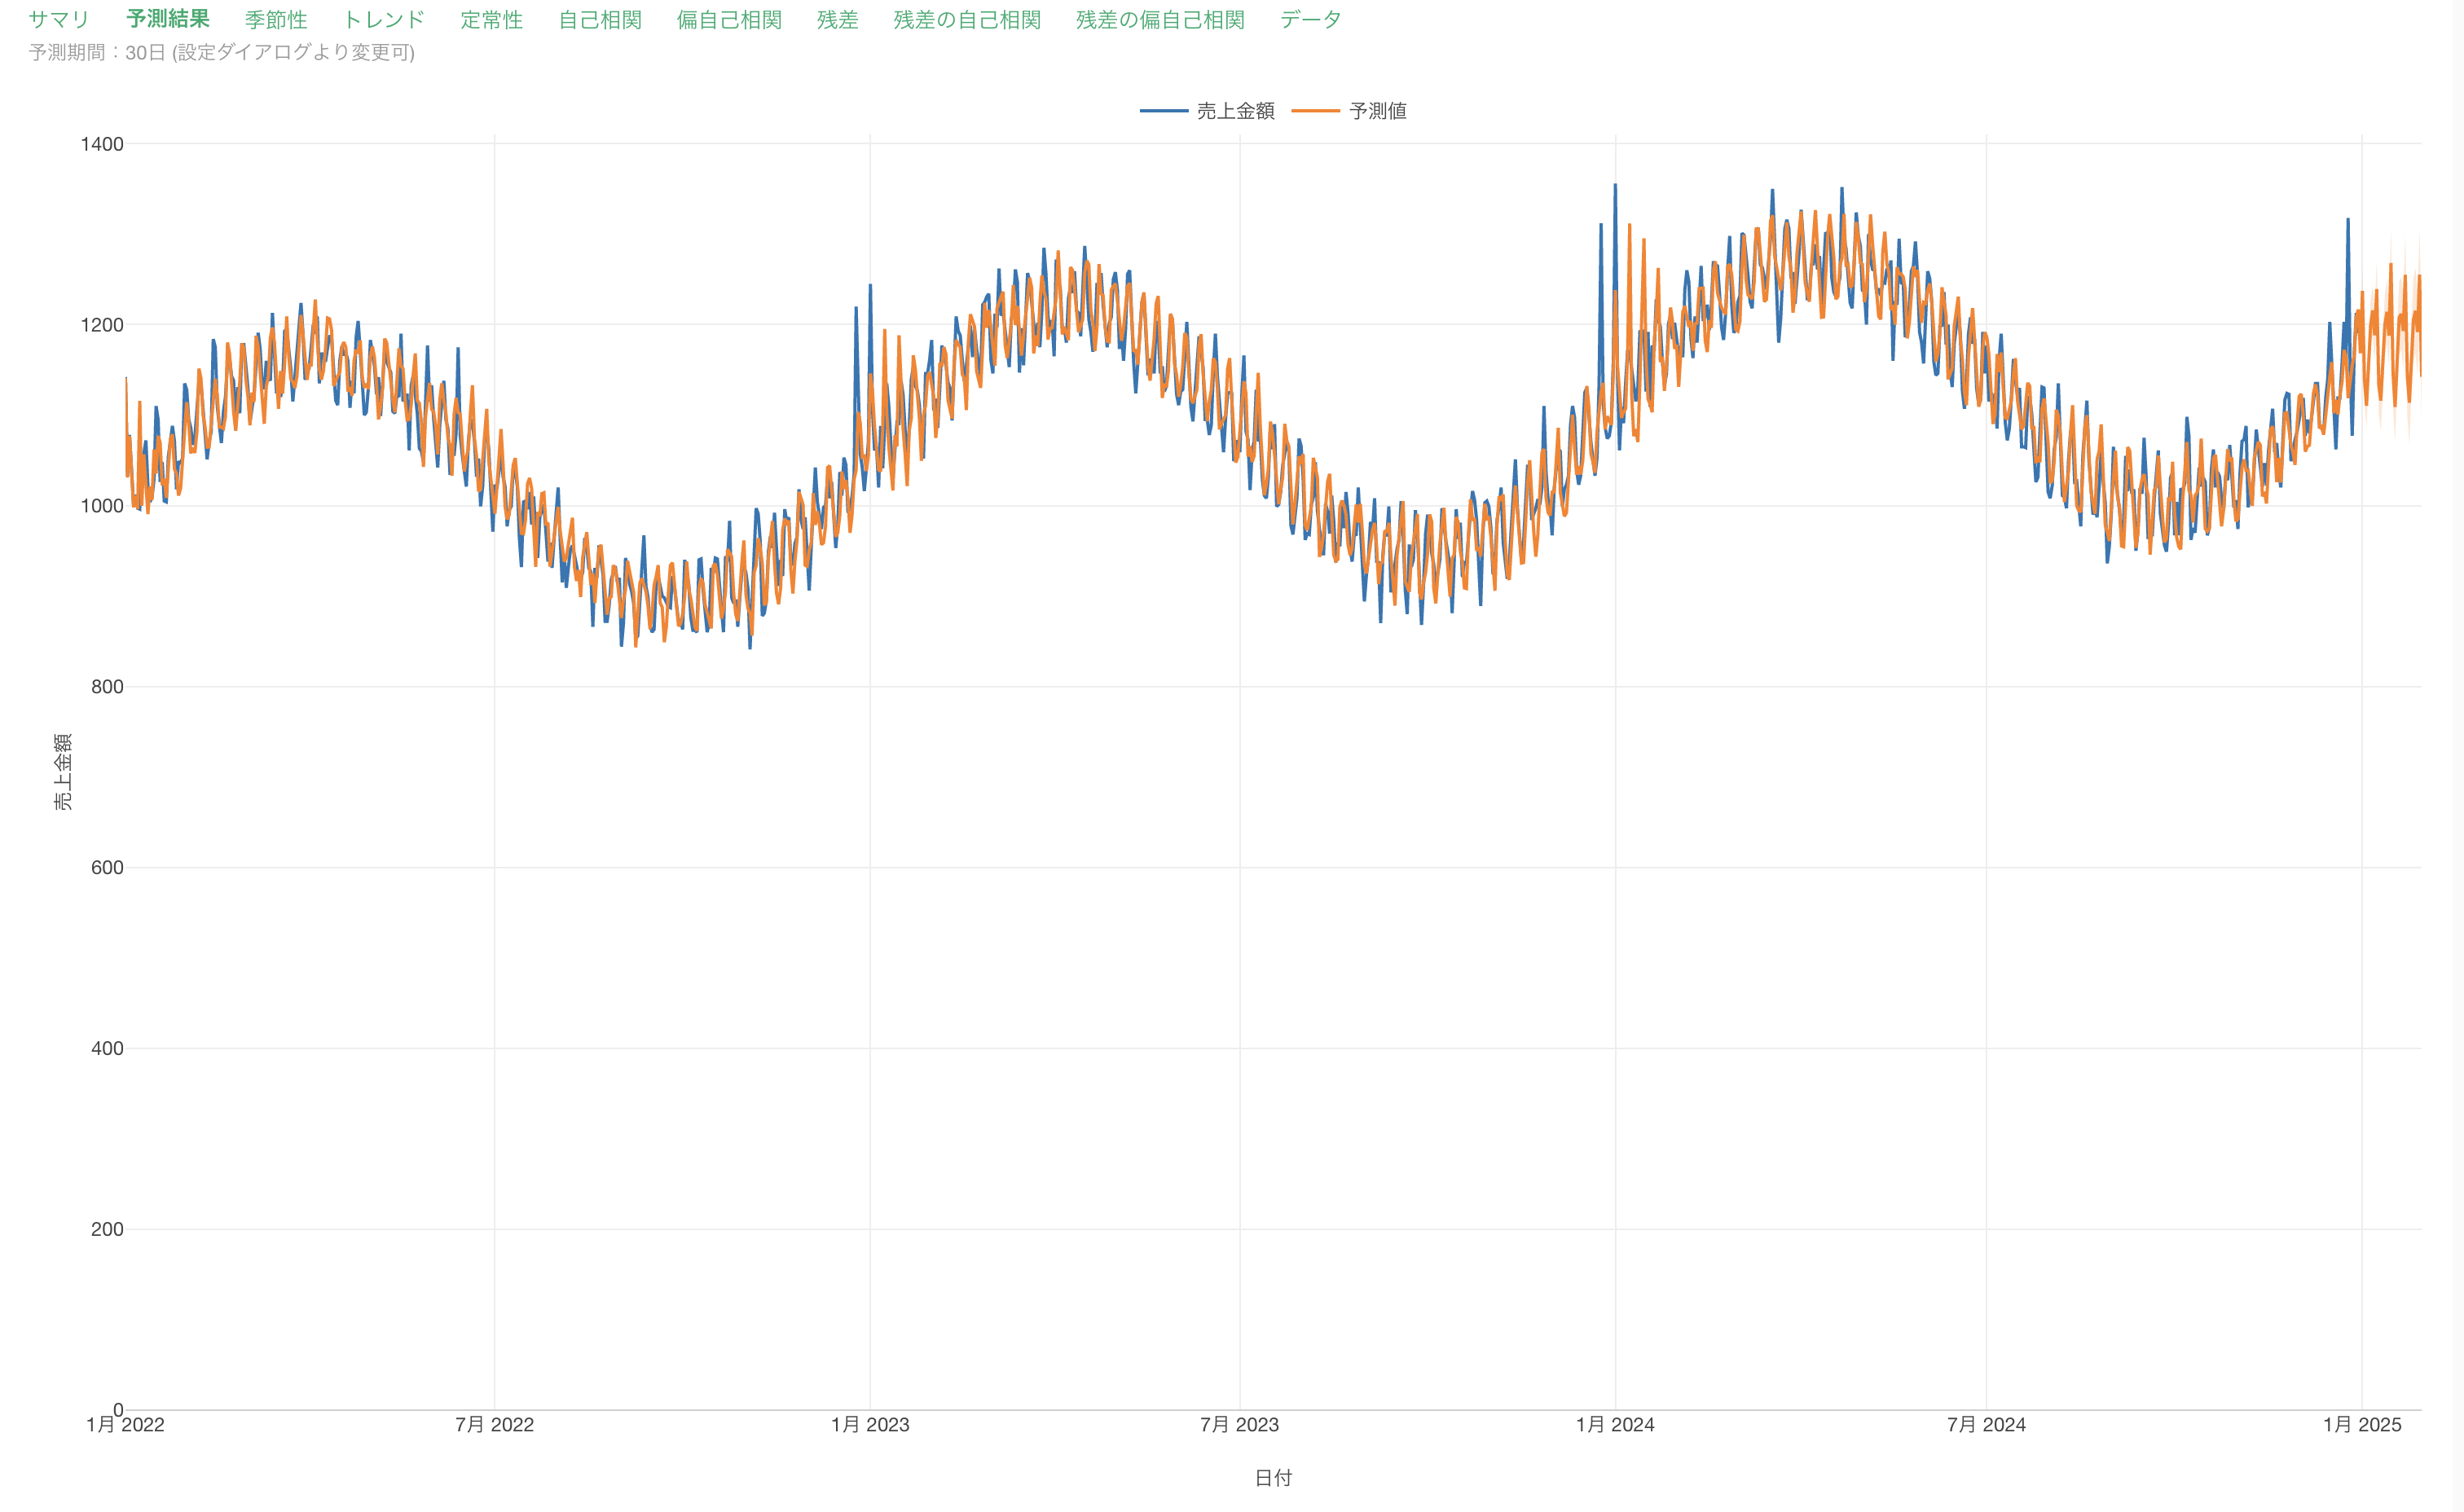Screen dimensions: 2464x1512
Task: Open the サマリ tab
Action: 59,20
